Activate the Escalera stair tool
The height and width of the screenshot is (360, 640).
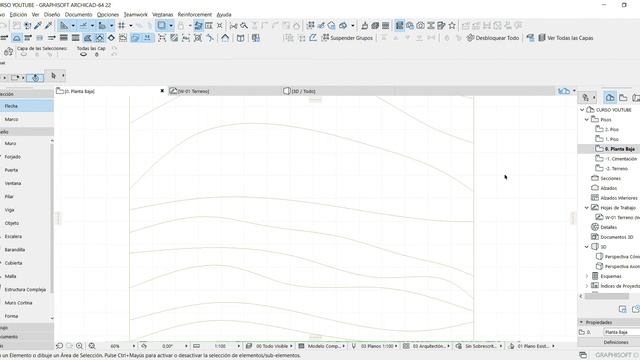pyautogui.click(x=25, y=236)
